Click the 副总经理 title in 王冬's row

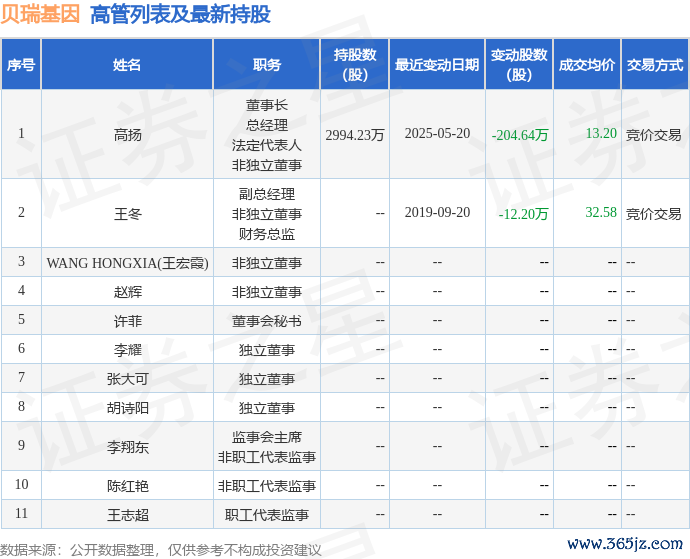coord(267,194)
